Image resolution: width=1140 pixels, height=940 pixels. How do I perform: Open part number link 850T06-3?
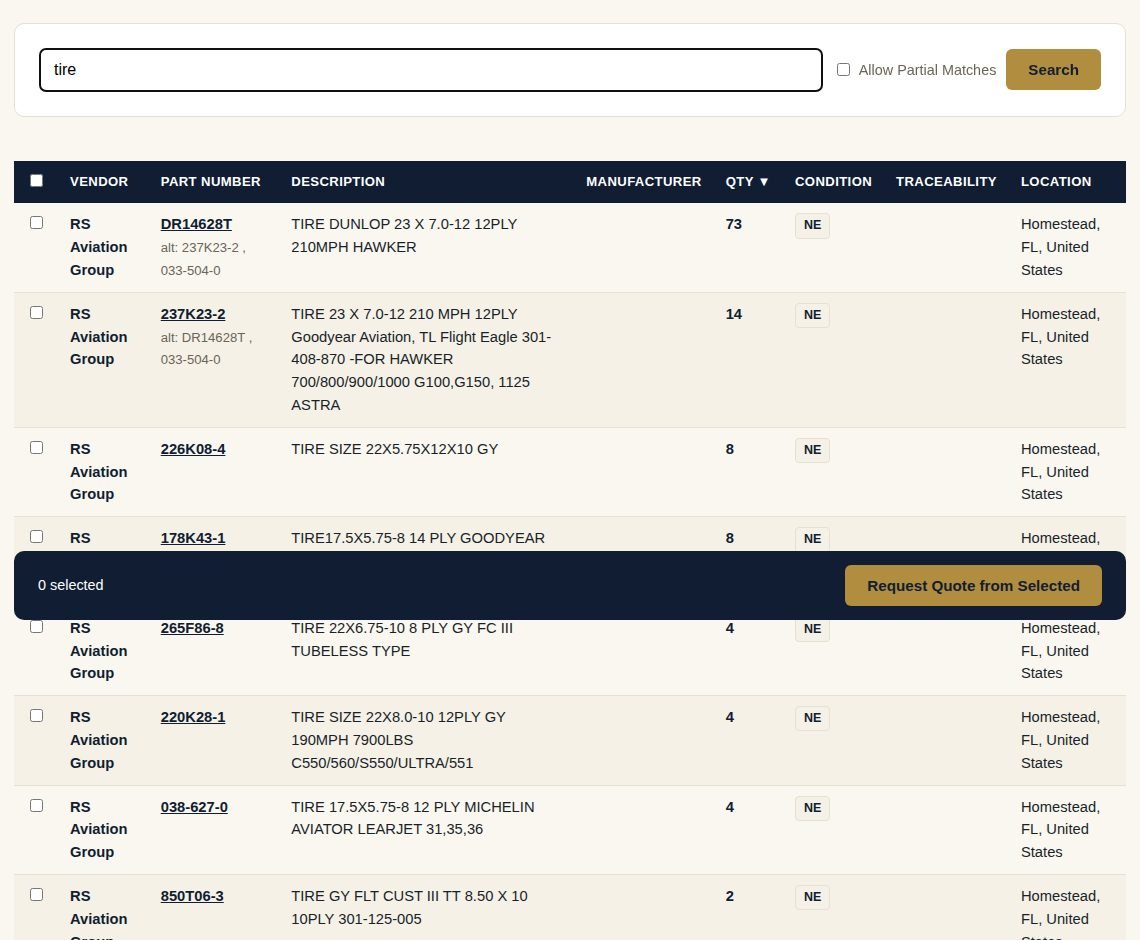[192, 896]
